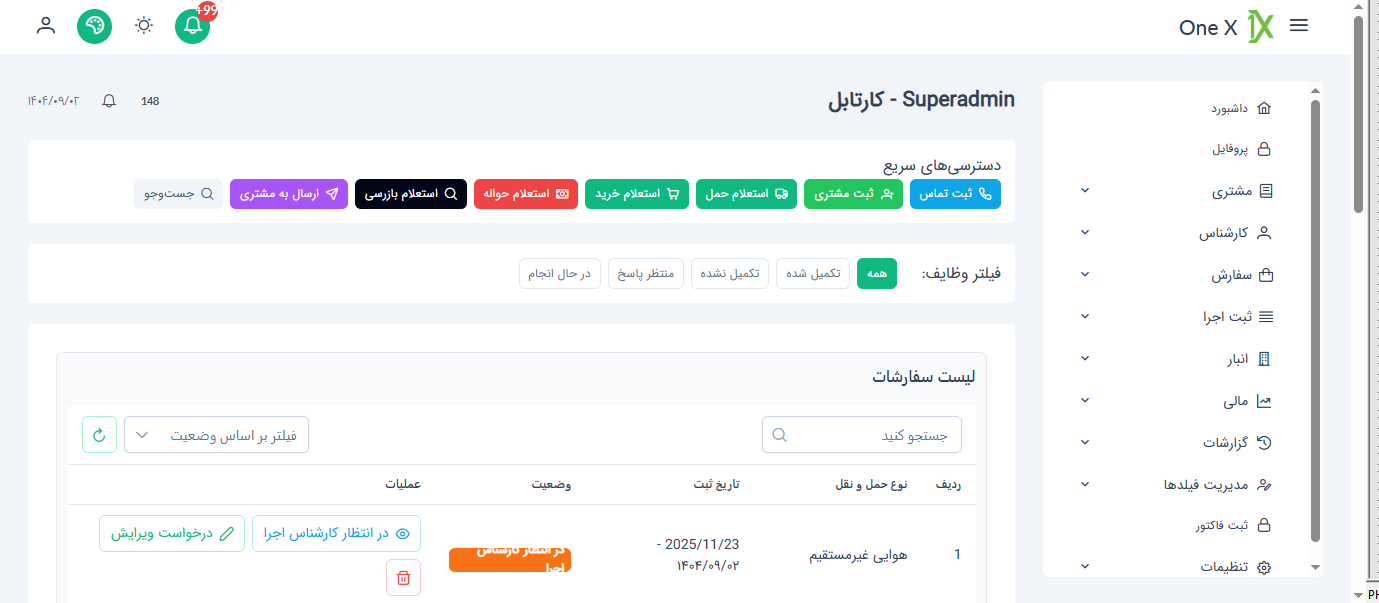Screen dimensions: 1379x603
Task: Show order details via eye icon
Action: (403, 533)
